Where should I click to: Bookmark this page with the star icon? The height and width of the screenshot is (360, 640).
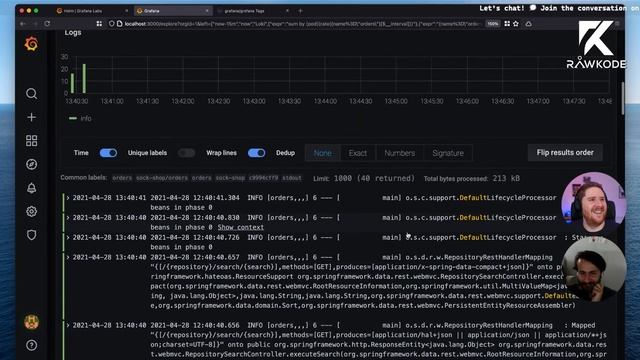[516, 24]
